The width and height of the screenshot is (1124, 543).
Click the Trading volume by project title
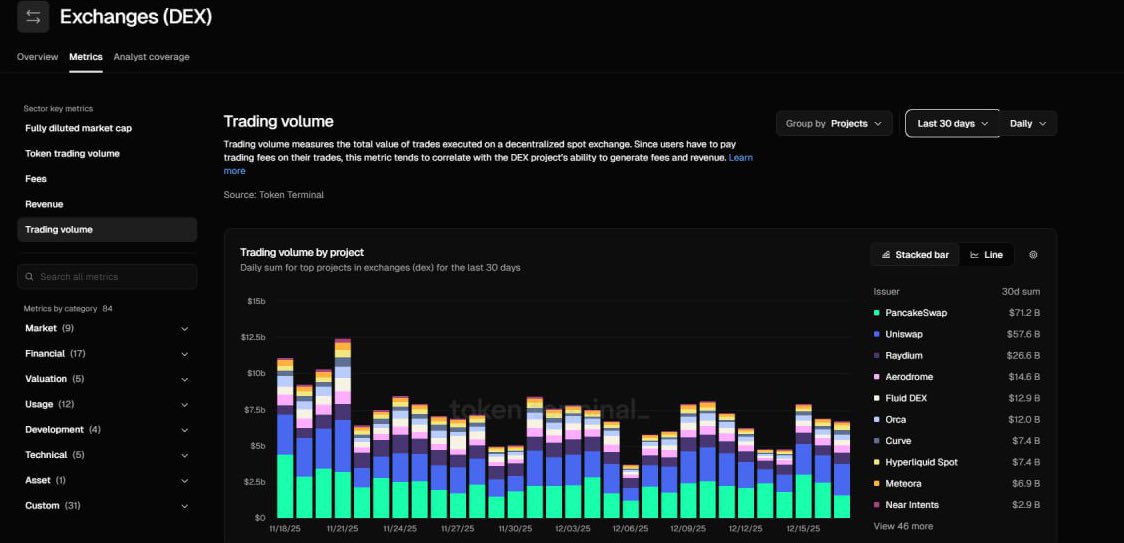click(302, 252)
